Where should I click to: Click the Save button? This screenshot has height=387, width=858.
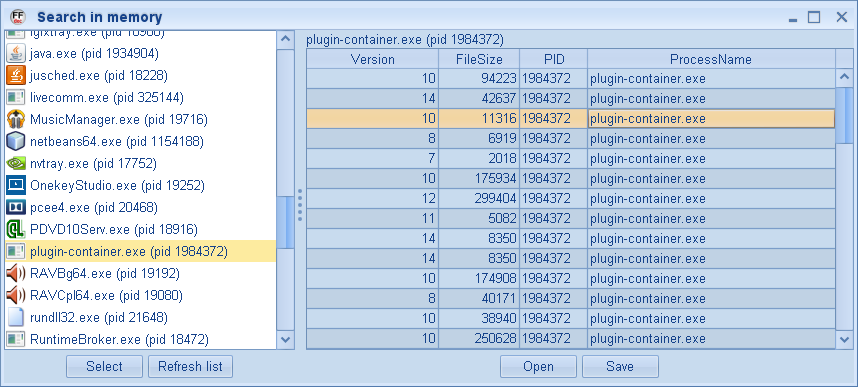(x=620, y=366)
